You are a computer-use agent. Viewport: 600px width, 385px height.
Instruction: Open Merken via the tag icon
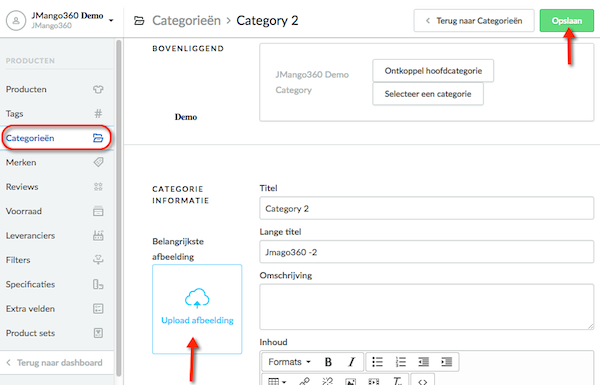(98, 162)
